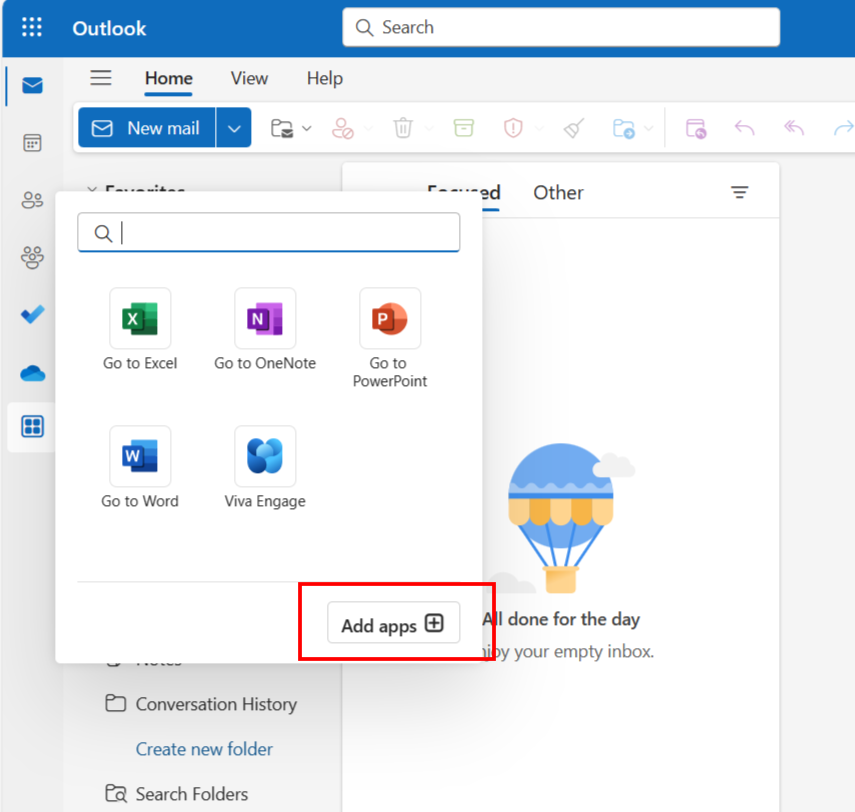Open OneDrive cloud icon
This screenshot has height=812, width=855.
[x=32, y=374]
